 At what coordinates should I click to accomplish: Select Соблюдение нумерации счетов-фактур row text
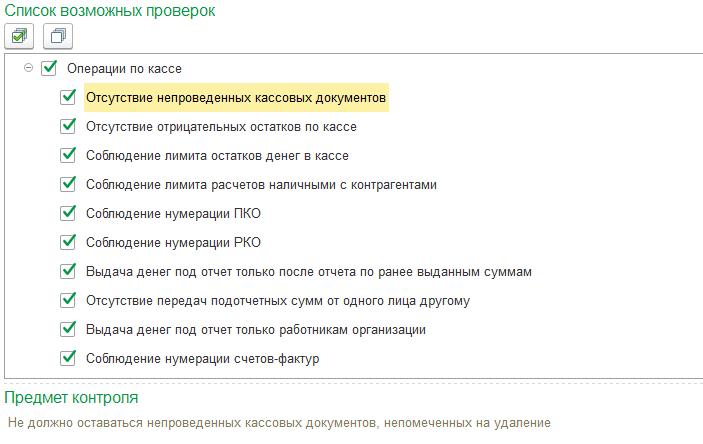point(203,358)
